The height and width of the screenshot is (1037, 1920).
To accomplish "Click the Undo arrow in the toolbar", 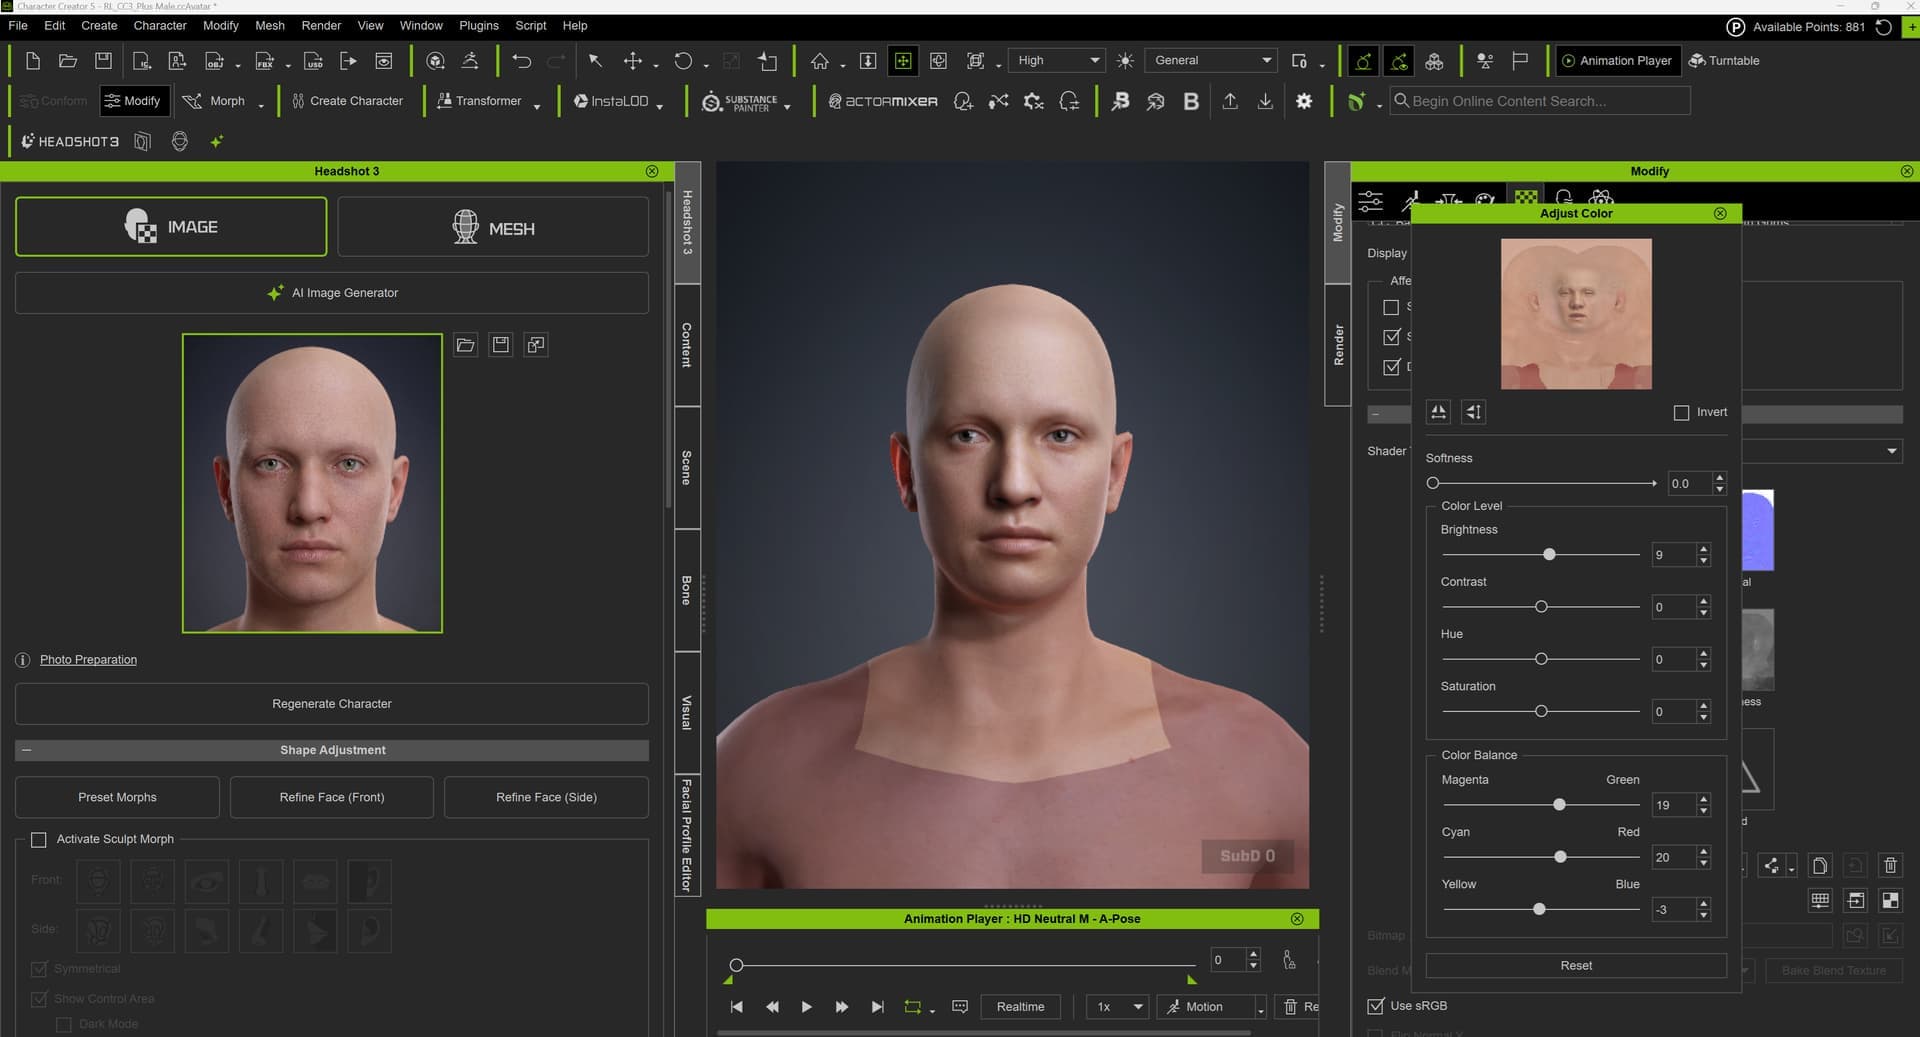I will point(521,61).
